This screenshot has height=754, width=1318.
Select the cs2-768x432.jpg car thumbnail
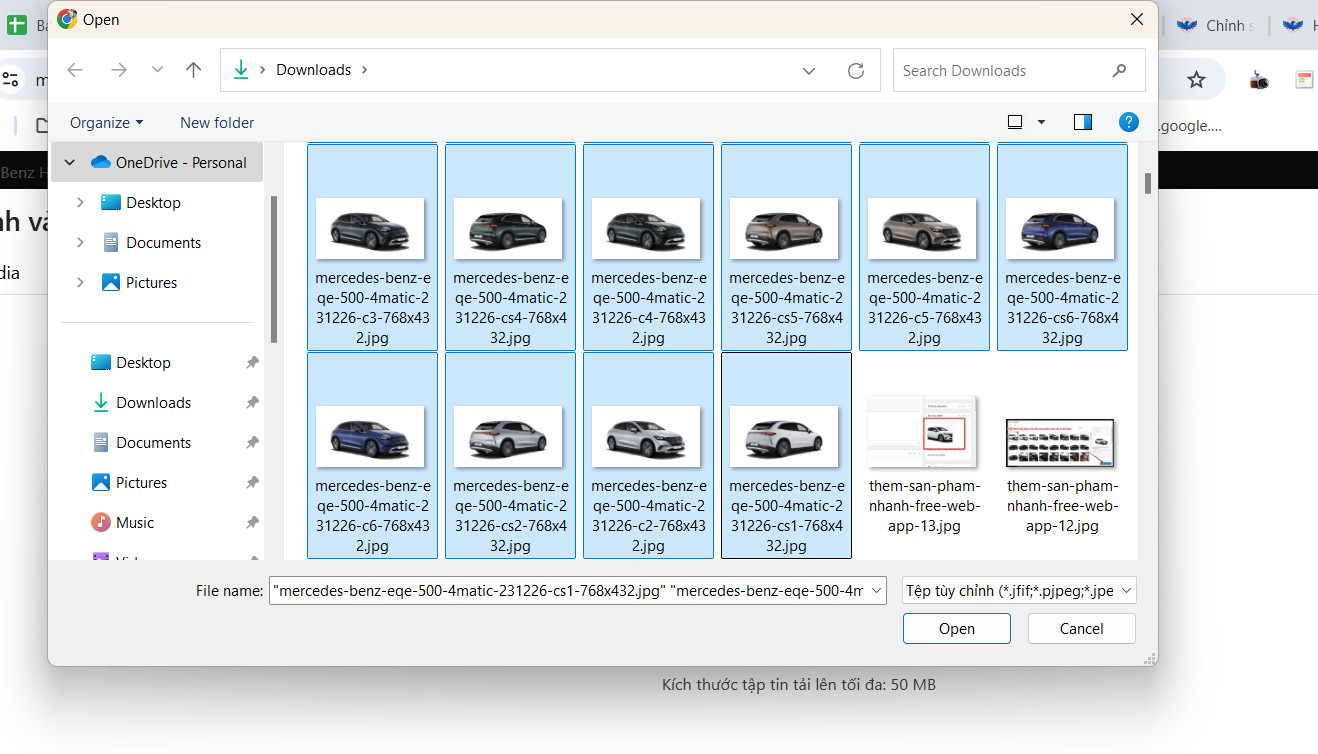(510, 455)
